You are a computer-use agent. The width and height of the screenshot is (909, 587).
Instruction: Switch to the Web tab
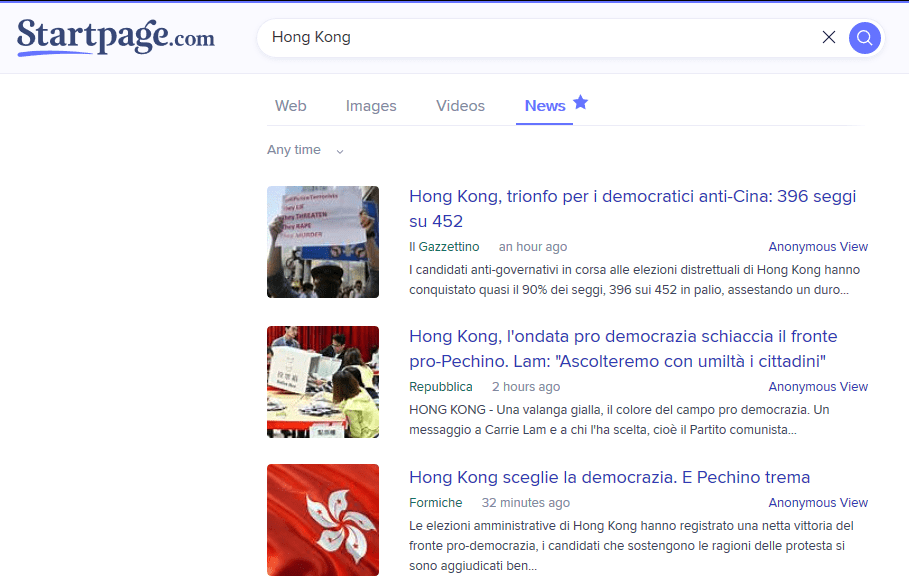point(290,106)
